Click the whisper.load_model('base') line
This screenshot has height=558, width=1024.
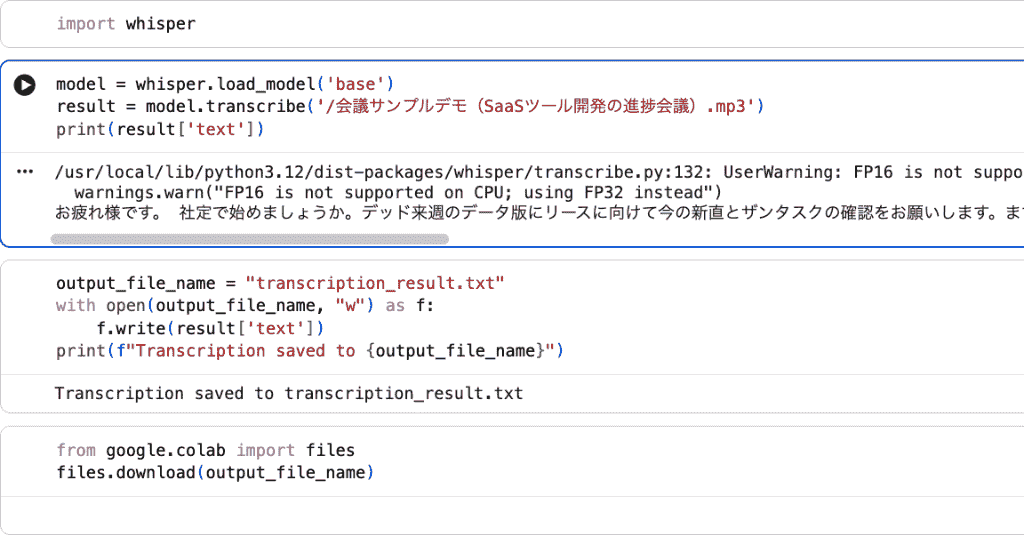(x=225, y=84)
